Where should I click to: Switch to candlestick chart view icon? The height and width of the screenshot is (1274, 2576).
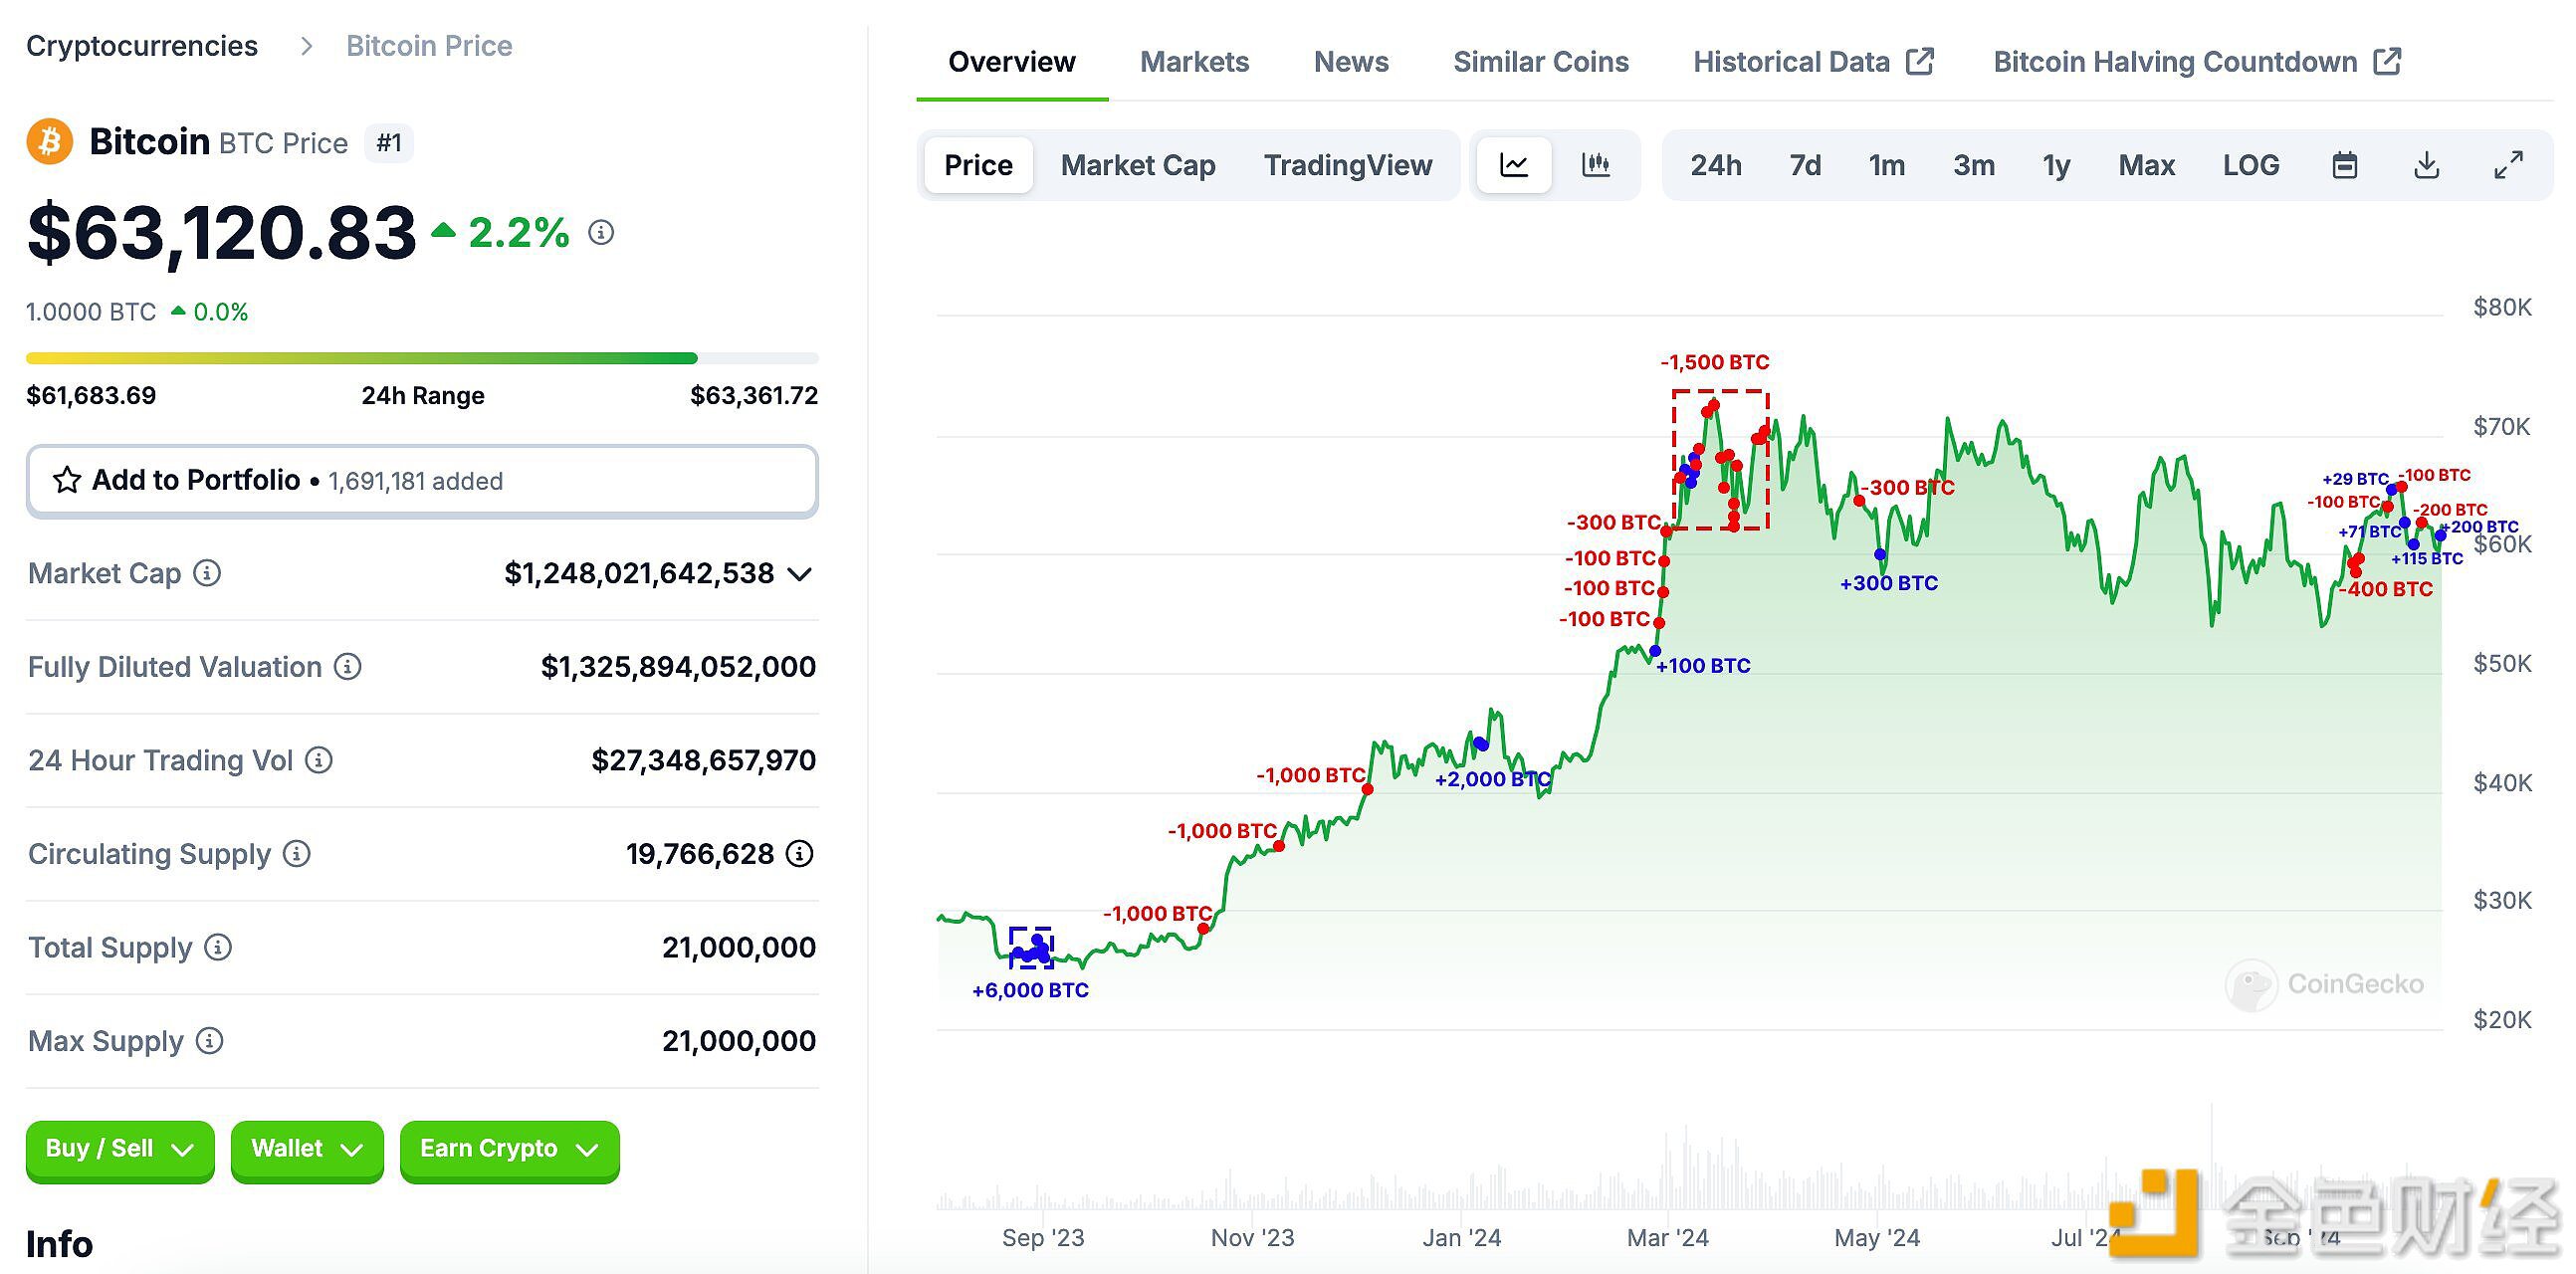tap(1596, 165)
